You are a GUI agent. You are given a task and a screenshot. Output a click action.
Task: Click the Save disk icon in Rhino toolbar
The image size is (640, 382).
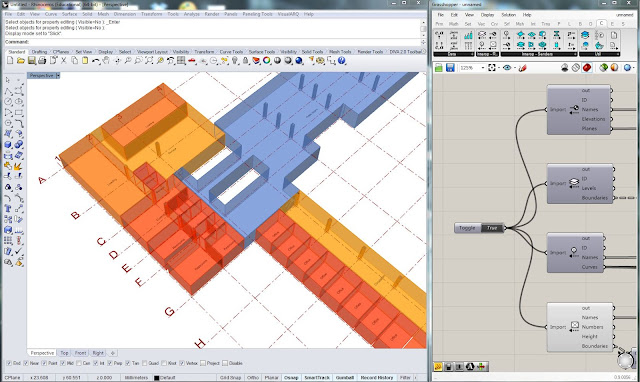coord(31,60)
